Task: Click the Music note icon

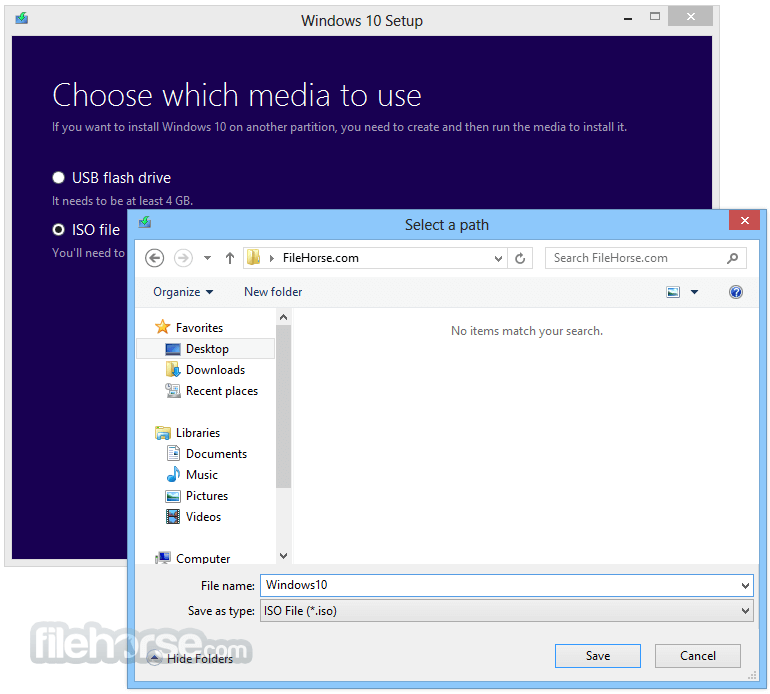Action: click(x=173, y=474)
